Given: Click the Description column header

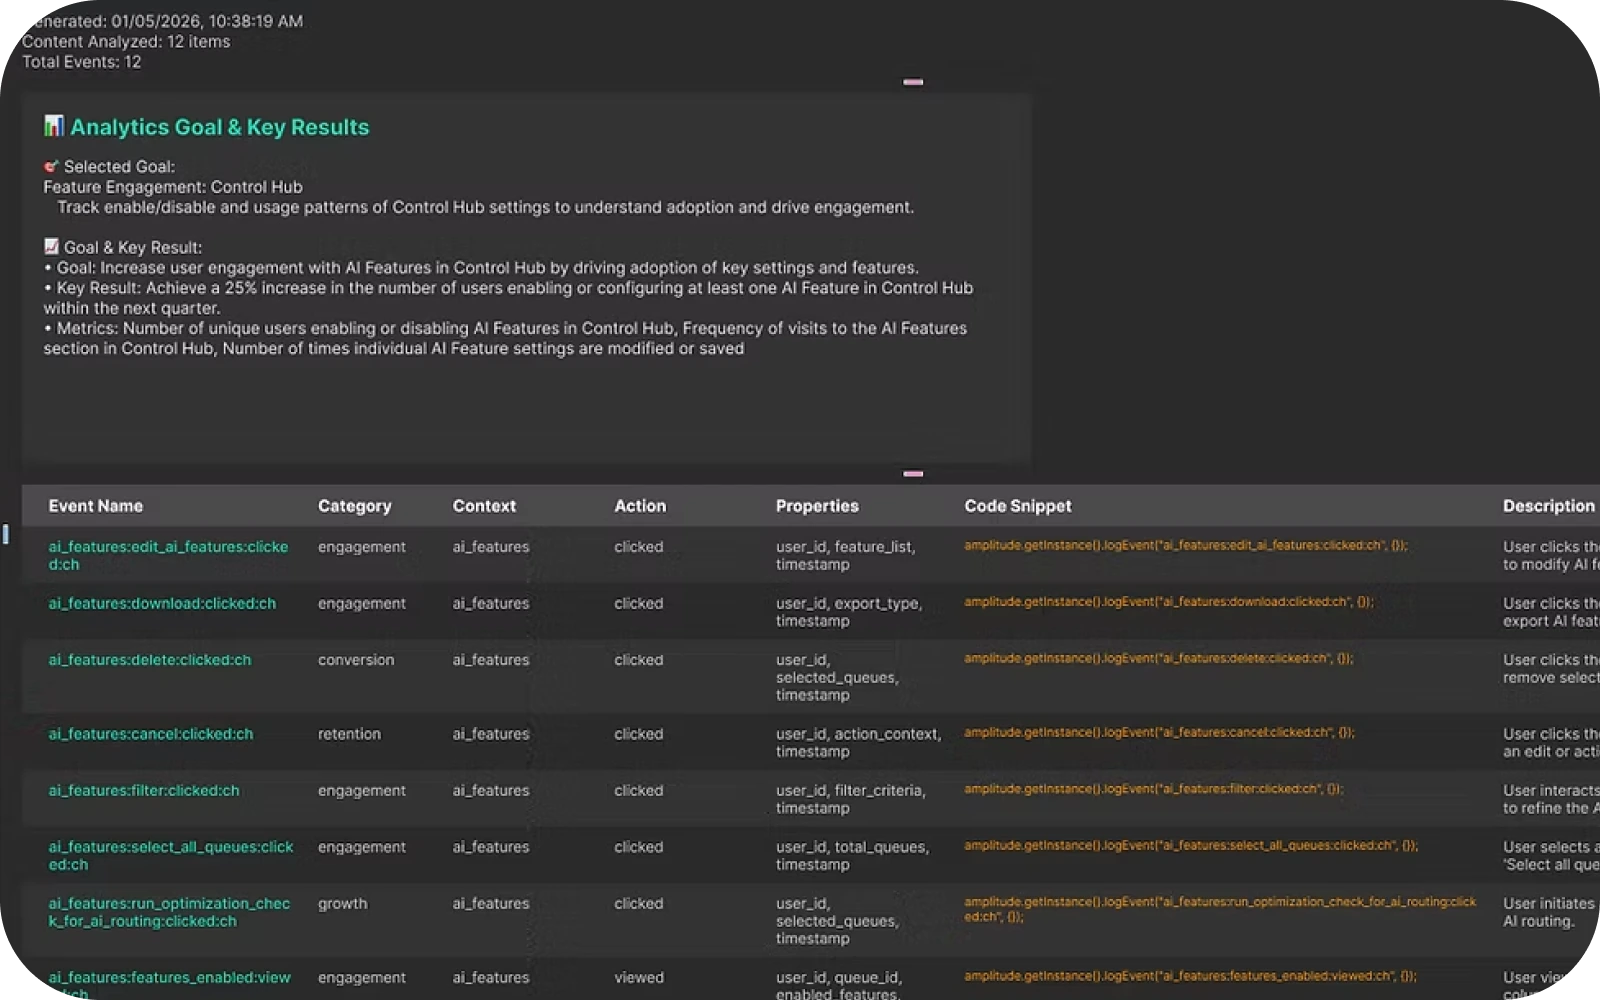Looking at the screenshot, I should (1549, 506).
